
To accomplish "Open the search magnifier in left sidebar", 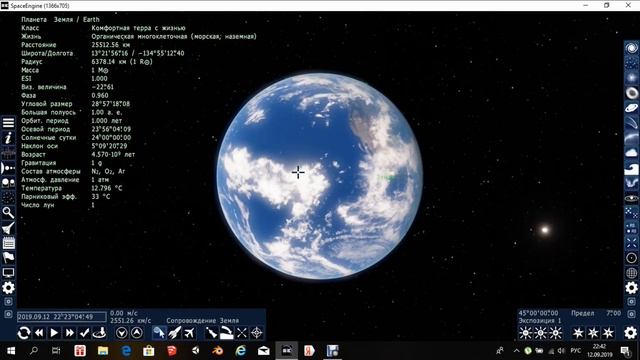I will 8,213.
